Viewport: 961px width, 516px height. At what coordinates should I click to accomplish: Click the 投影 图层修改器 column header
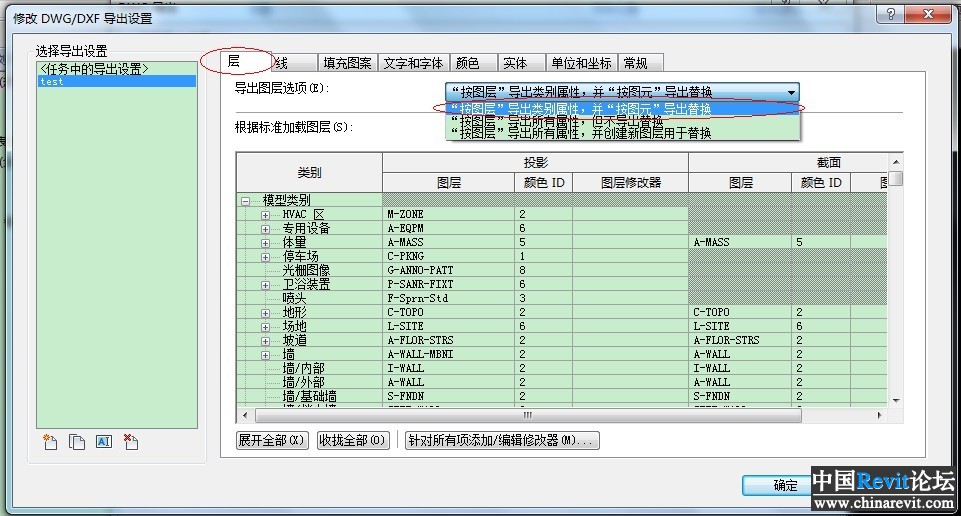[x=631, y=183]
